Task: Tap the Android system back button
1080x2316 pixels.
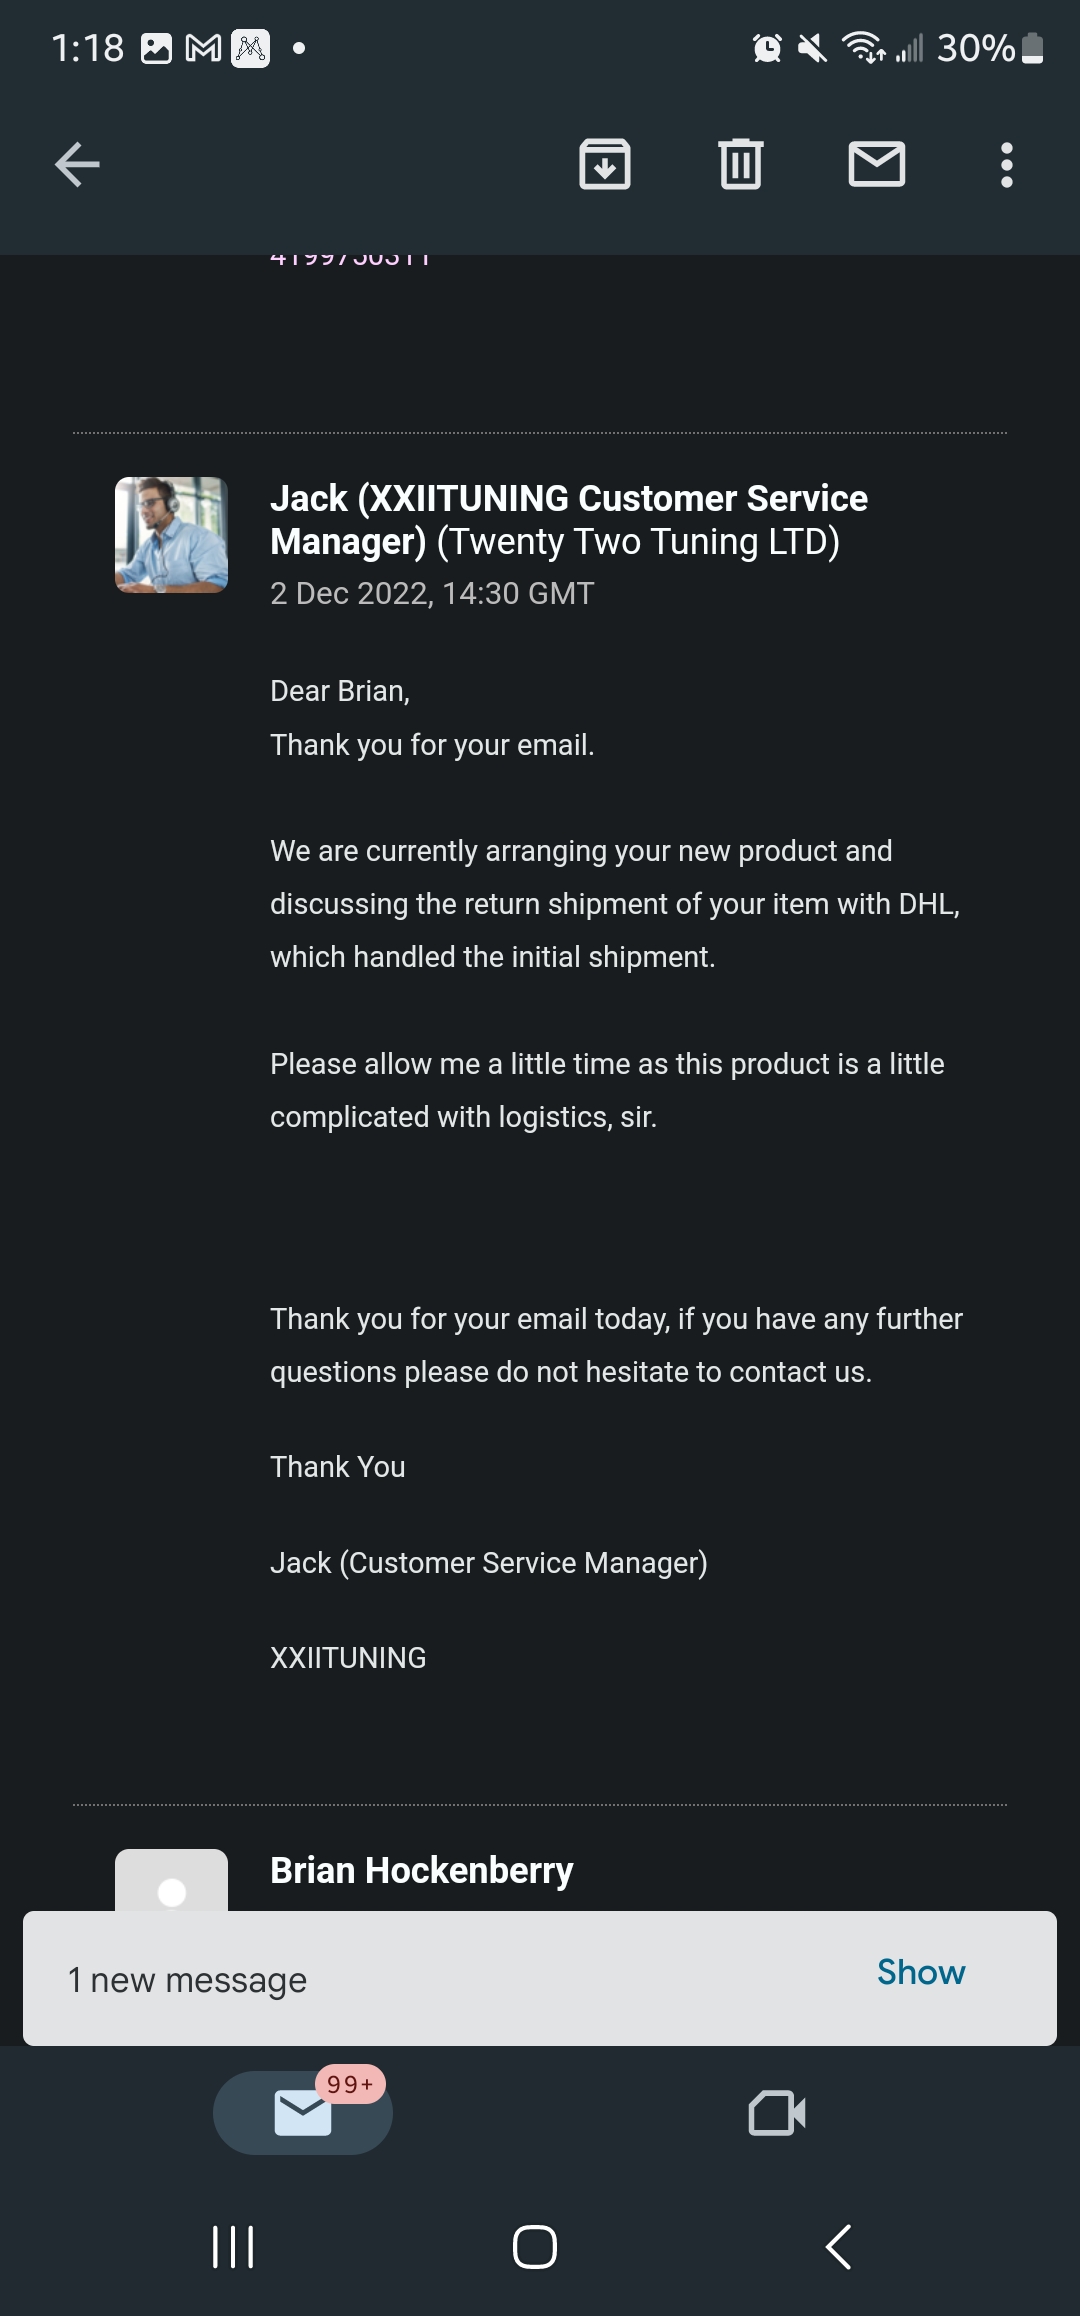Action: pyautogui.click(x=838, y=2247)
